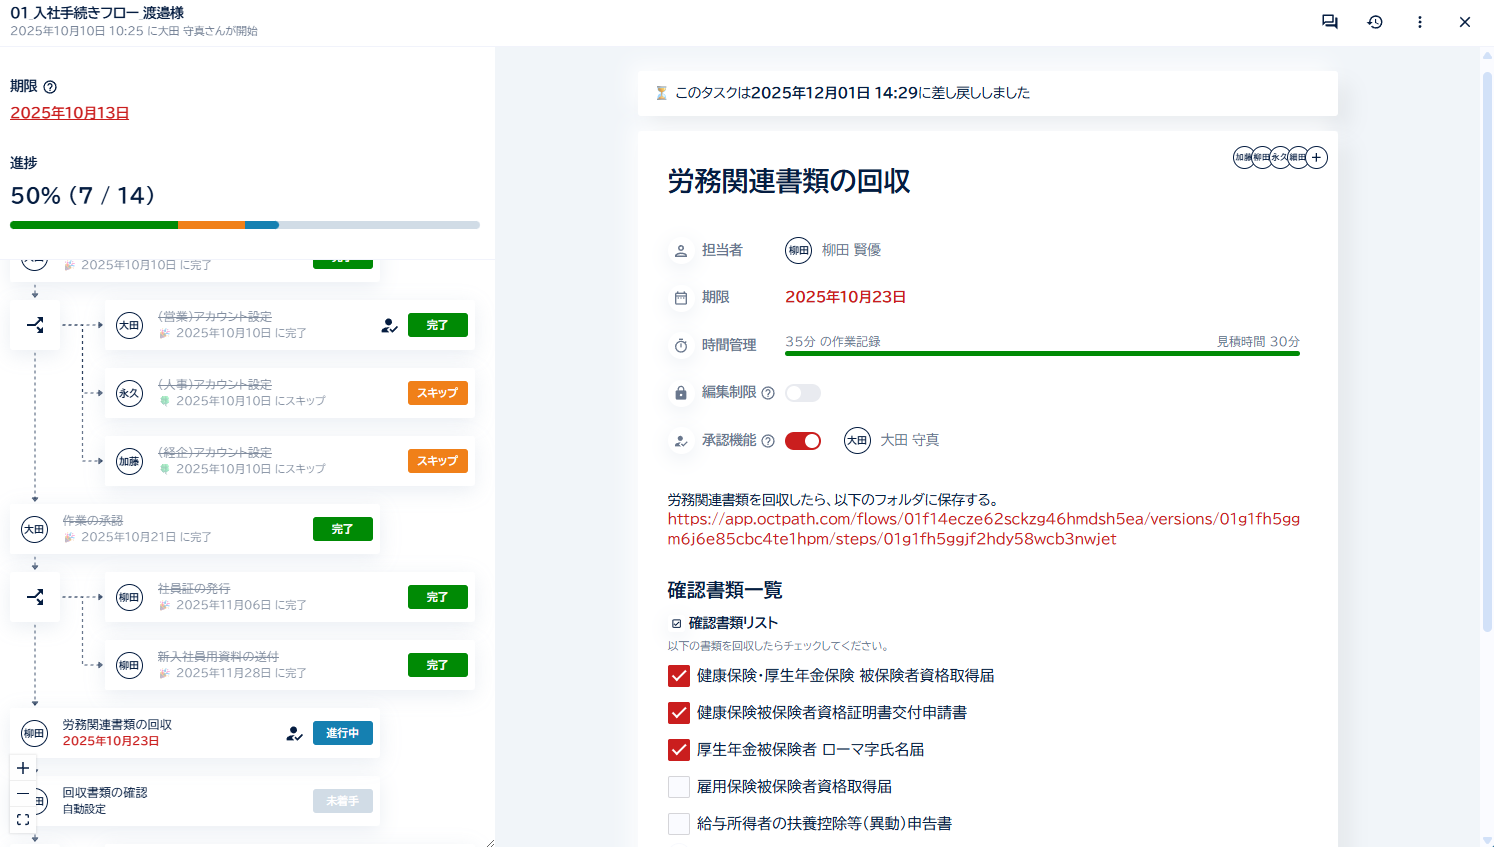
Task: Disable the 承認機能 toggle
Action: (803, 441)
